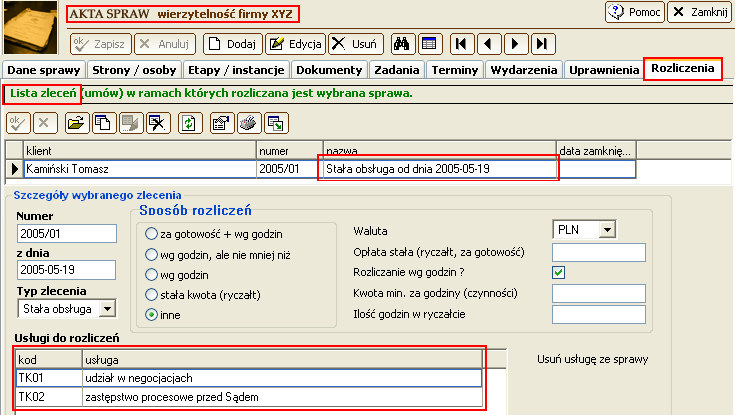Jump to the last record
Screen dimensions: 735x415
(543, 44)
